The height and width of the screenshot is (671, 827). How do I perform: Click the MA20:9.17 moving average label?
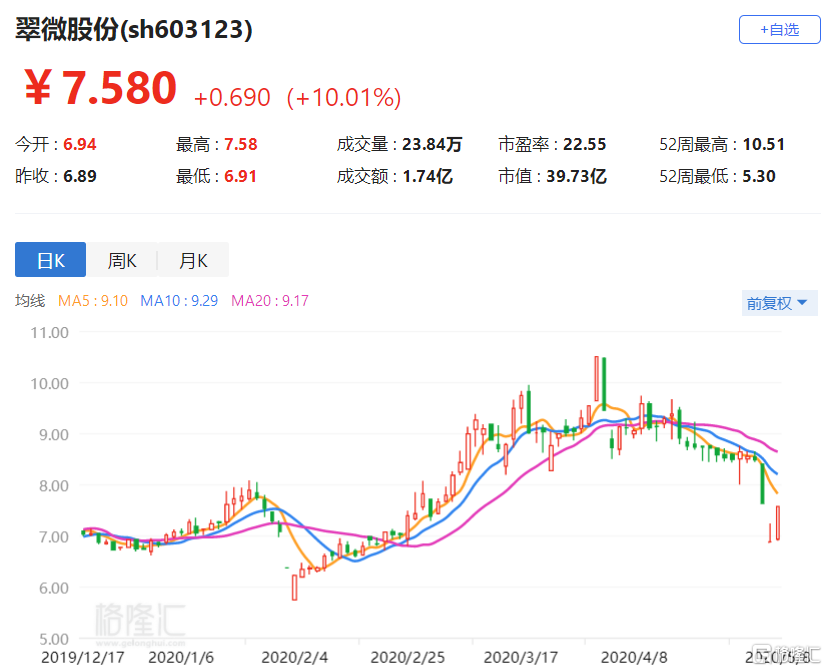pos(270,301)
